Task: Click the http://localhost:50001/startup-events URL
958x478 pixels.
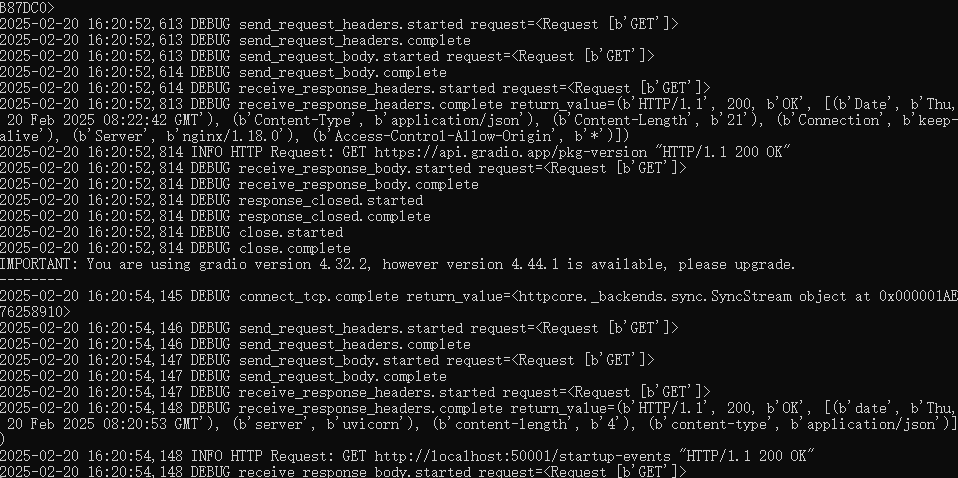Action: click(x=524, y=456)
